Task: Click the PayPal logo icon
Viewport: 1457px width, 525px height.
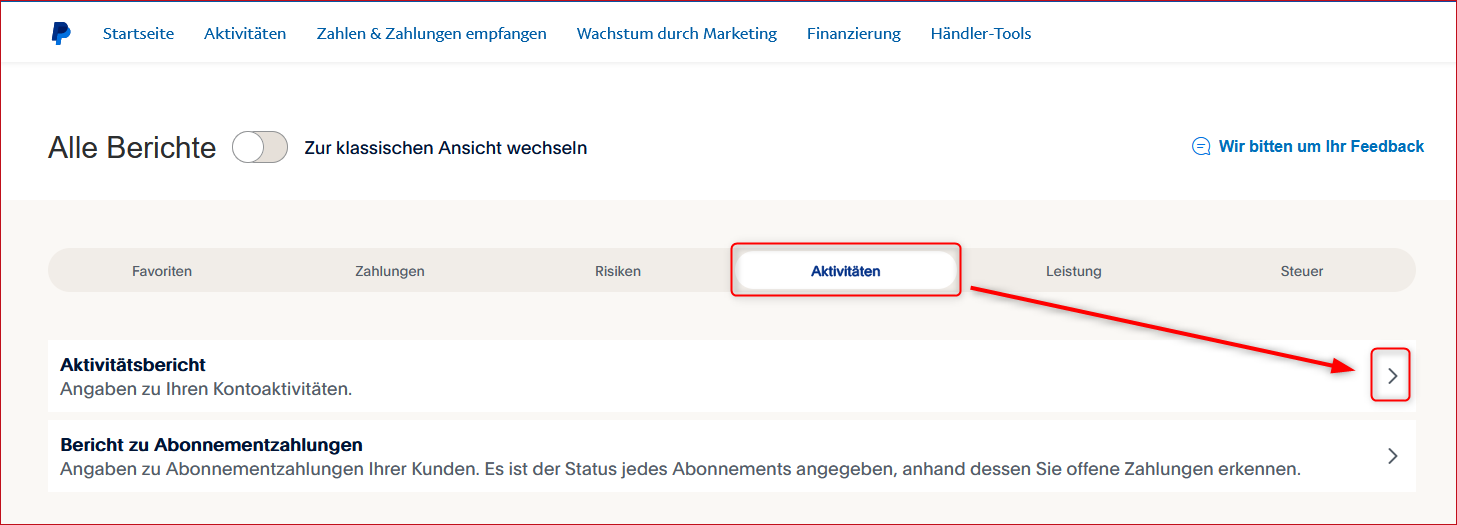Action: pos(61,34)
